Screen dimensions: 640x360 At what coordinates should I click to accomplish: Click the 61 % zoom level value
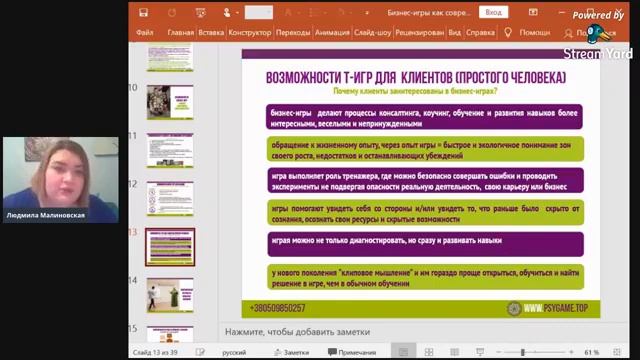tap(591, 352)
